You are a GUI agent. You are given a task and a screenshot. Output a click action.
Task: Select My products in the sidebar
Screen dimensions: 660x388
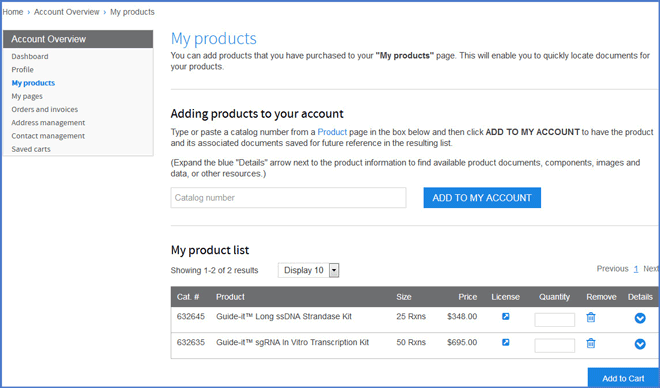33,83
